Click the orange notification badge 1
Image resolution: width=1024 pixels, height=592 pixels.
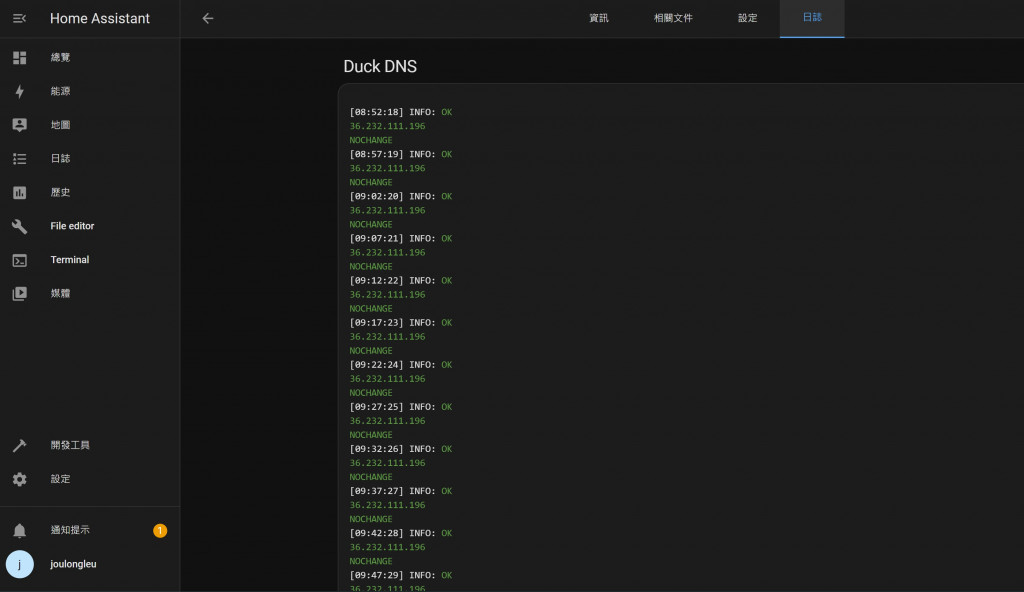(160, 531)
